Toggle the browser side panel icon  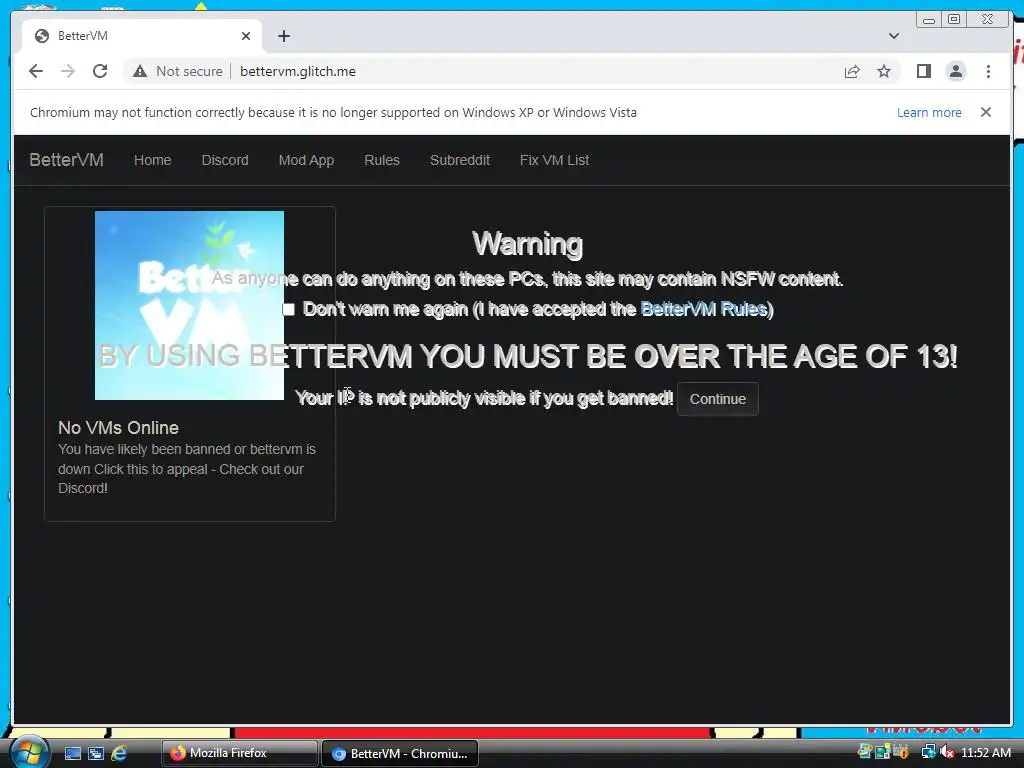click(923, 71)
